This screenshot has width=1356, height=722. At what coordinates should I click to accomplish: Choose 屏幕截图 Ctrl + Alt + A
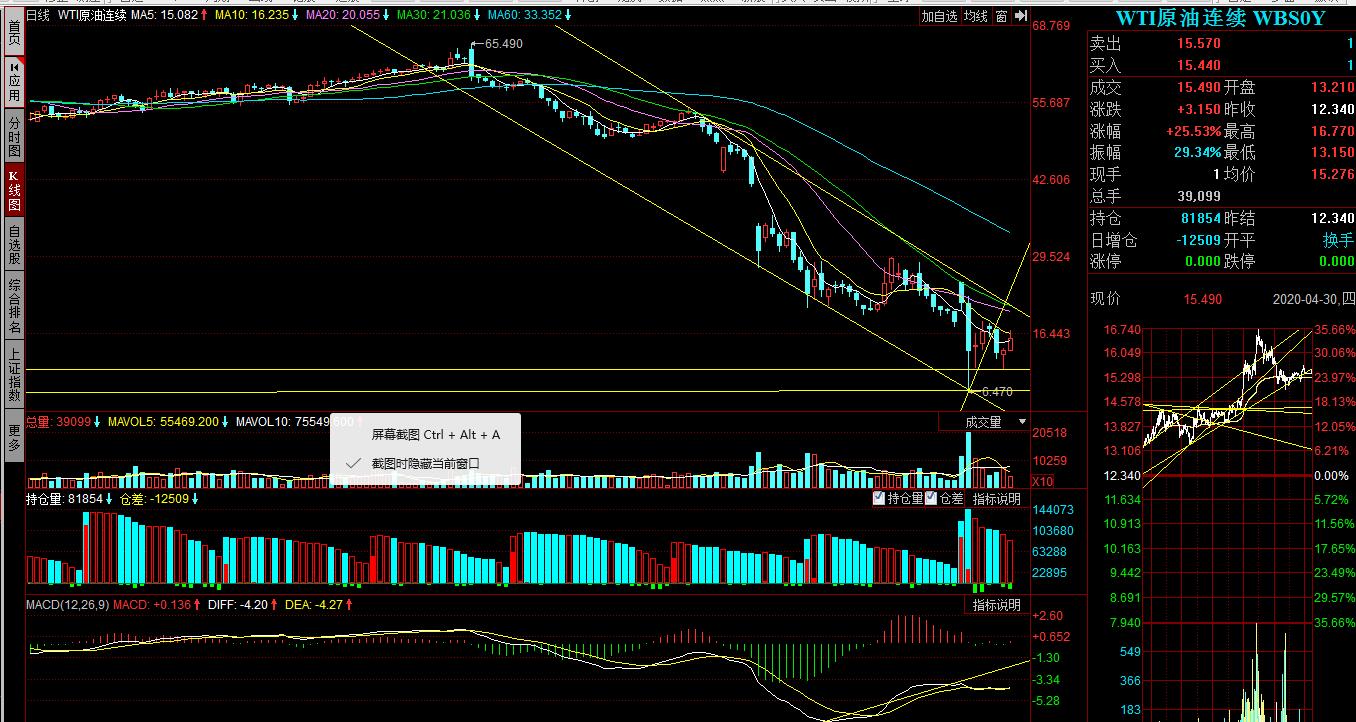[436, 435]
